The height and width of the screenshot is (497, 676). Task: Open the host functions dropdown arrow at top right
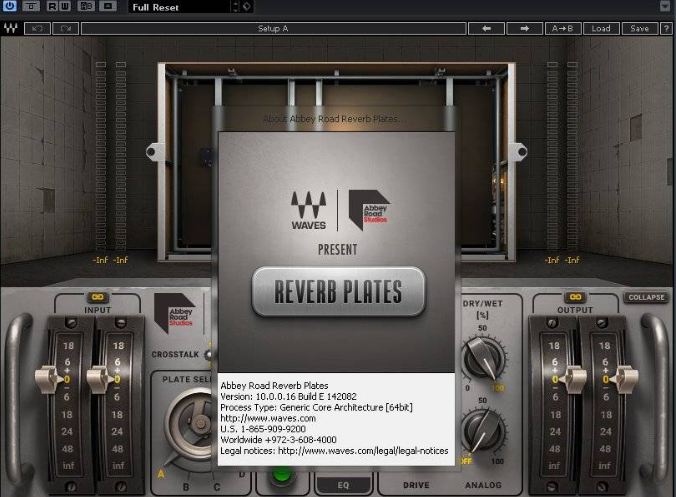click(666, 6)
